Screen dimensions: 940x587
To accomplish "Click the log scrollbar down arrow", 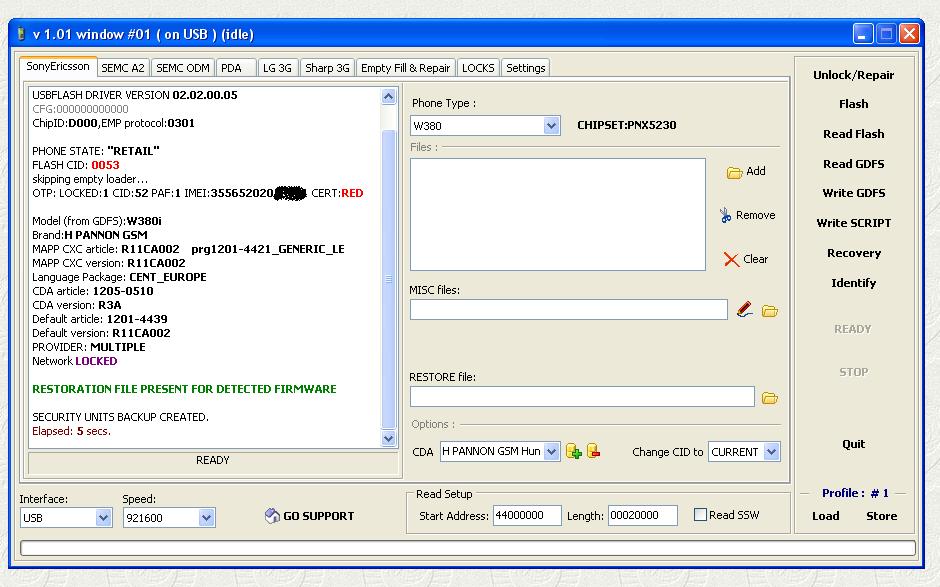I will (388, 438).
